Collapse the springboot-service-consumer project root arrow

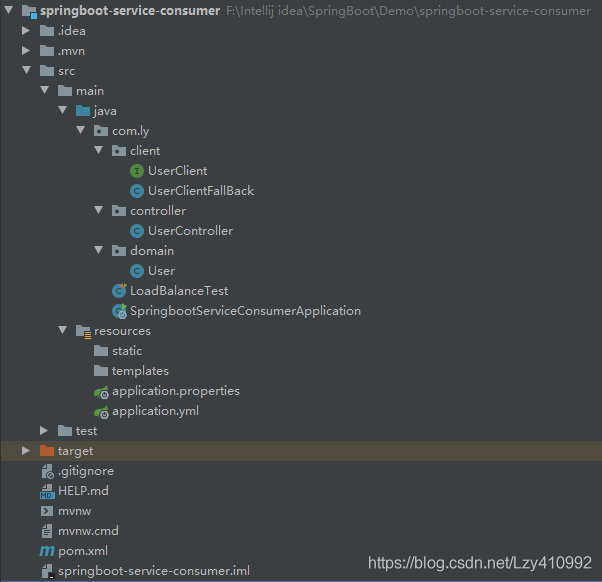[8, 10]
